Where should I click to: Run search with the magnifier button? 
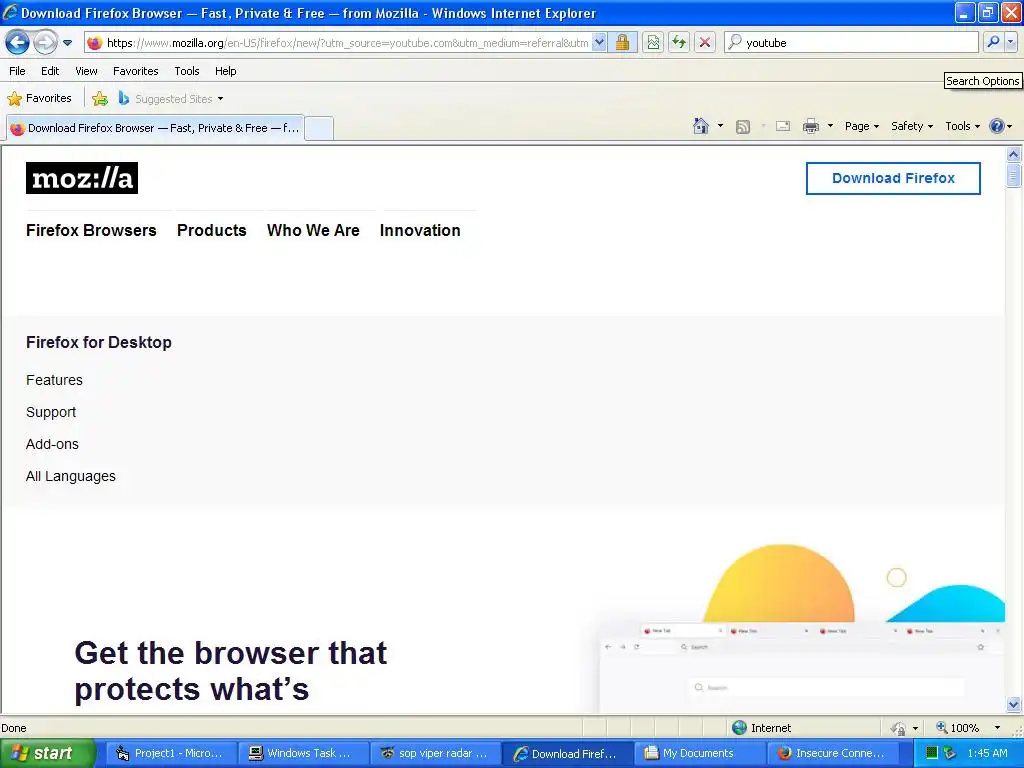[x=993, y=42]
